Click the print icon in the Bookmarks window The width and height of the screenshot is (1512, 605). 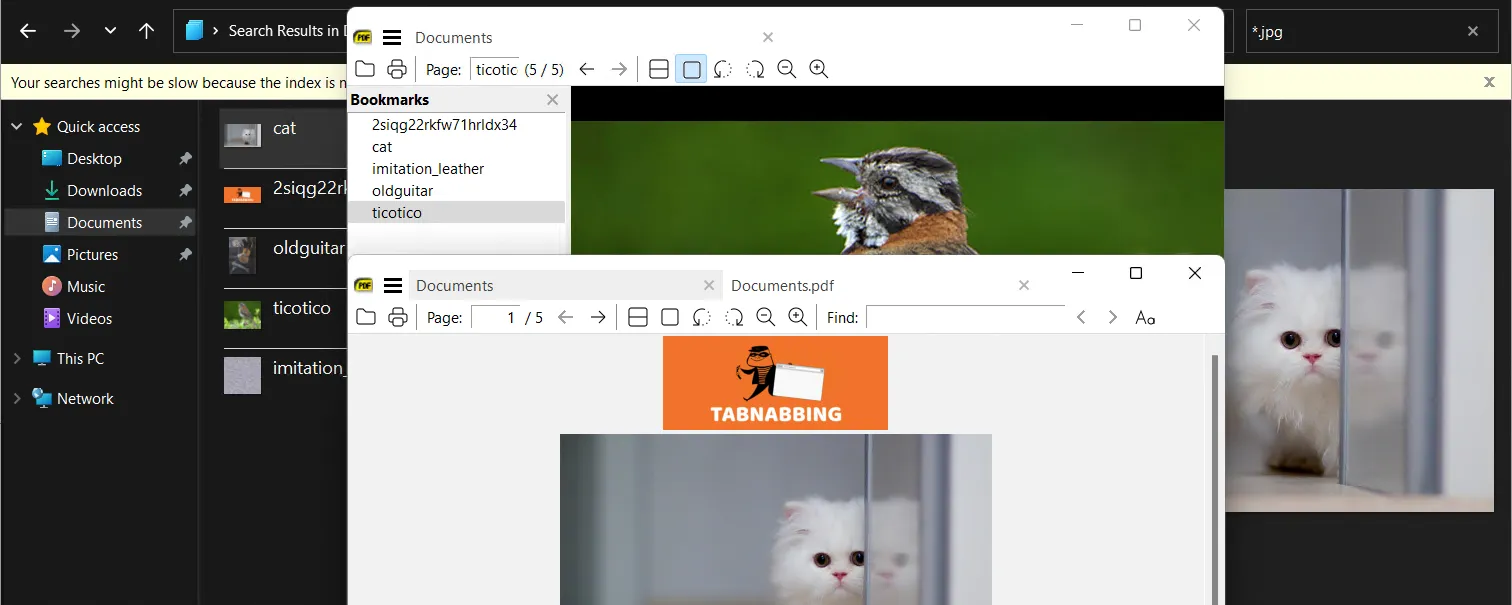click(397, 69)
